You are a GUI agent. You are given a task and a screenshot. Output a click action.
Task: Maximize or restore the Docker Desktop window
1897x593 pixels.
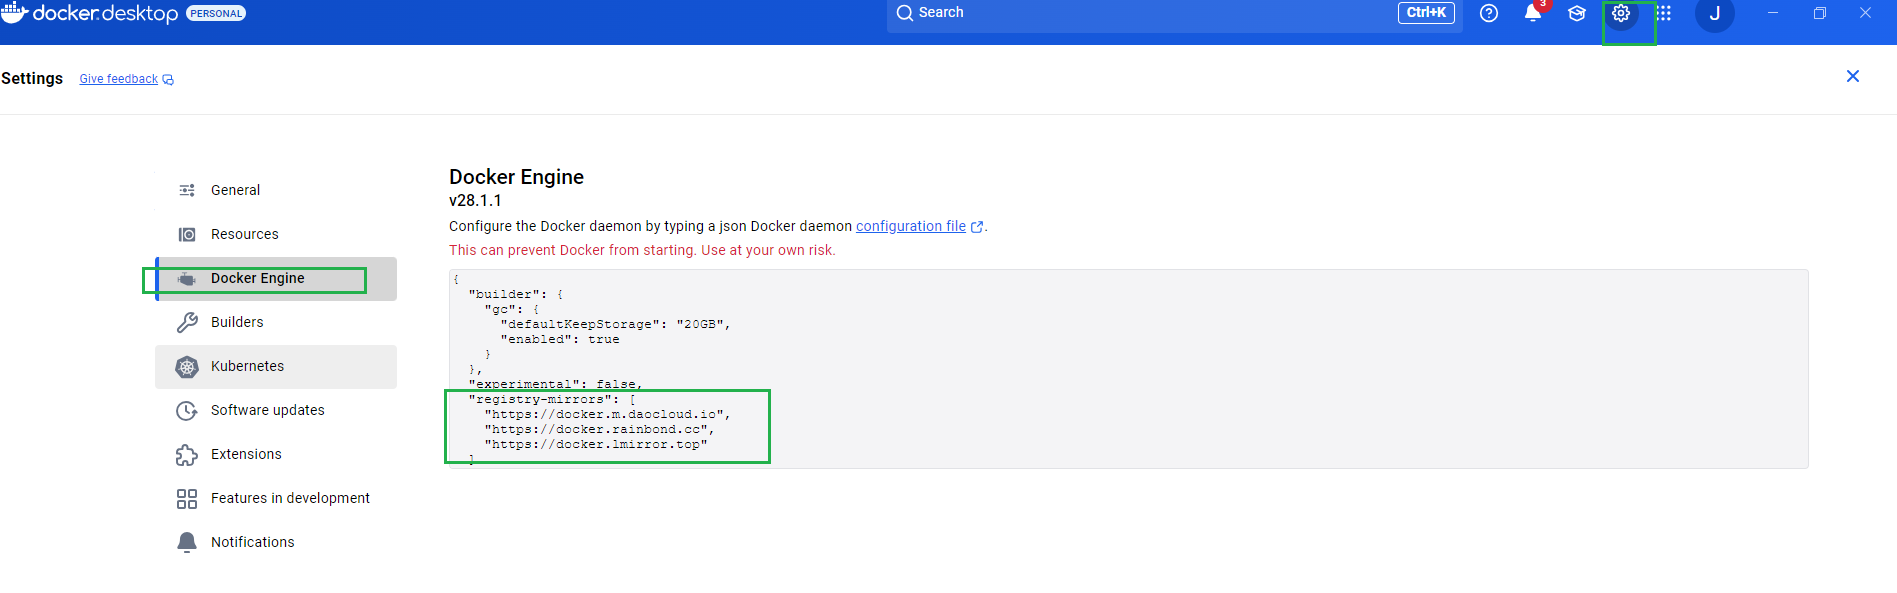[1820, 13]
